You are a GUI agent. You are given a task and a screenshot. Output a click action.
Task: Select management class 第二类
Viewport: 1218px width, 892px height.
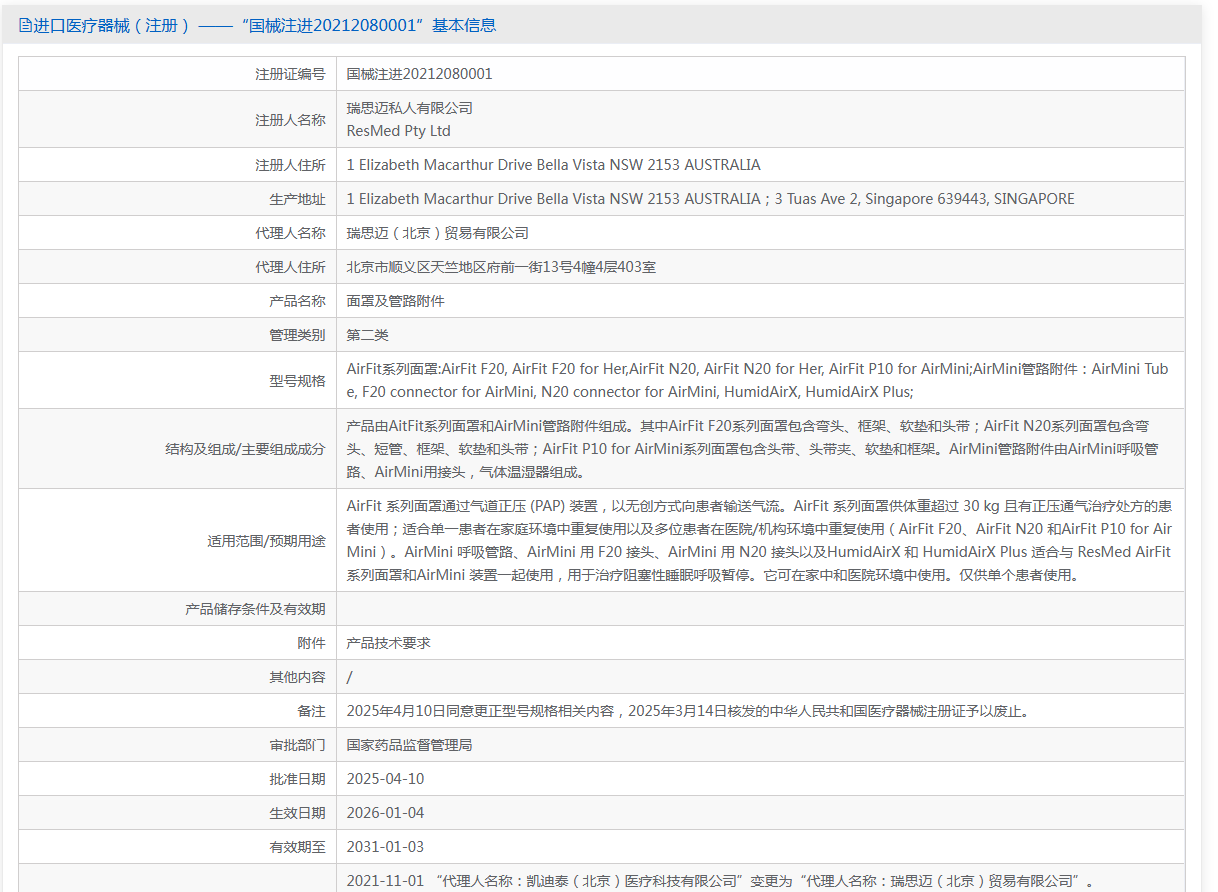(368, 335)
